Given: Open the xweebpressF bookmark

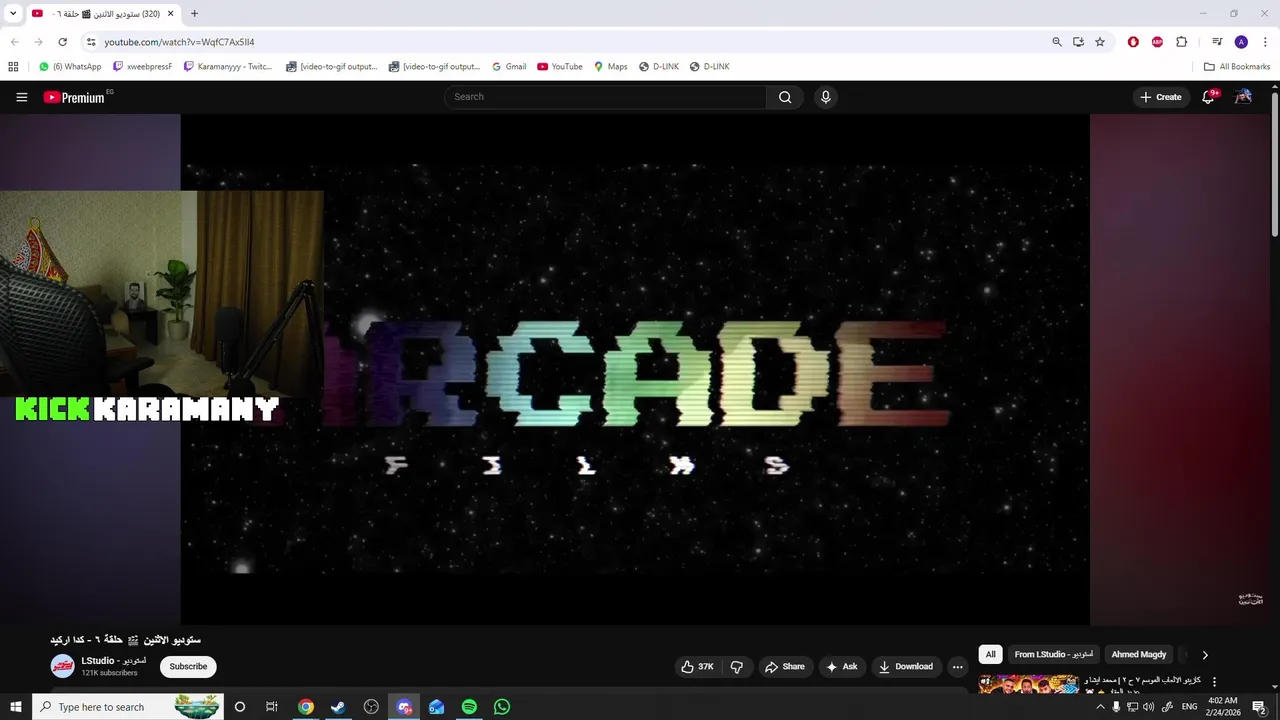Looking at the screenshot, I should coord(143,67).
